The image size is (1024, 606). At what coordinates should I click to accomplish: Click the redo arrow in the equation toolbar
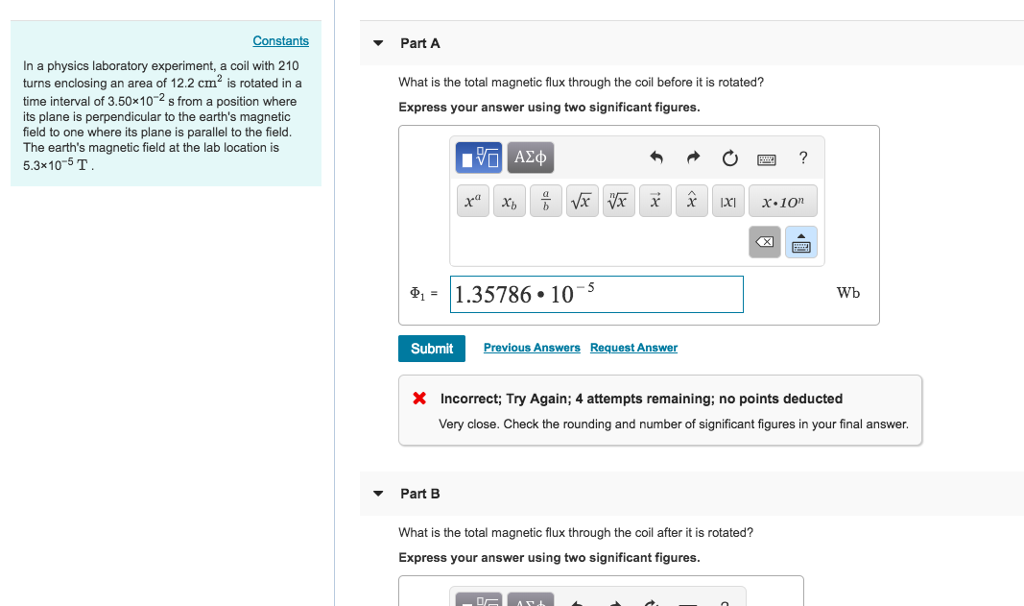691,157
